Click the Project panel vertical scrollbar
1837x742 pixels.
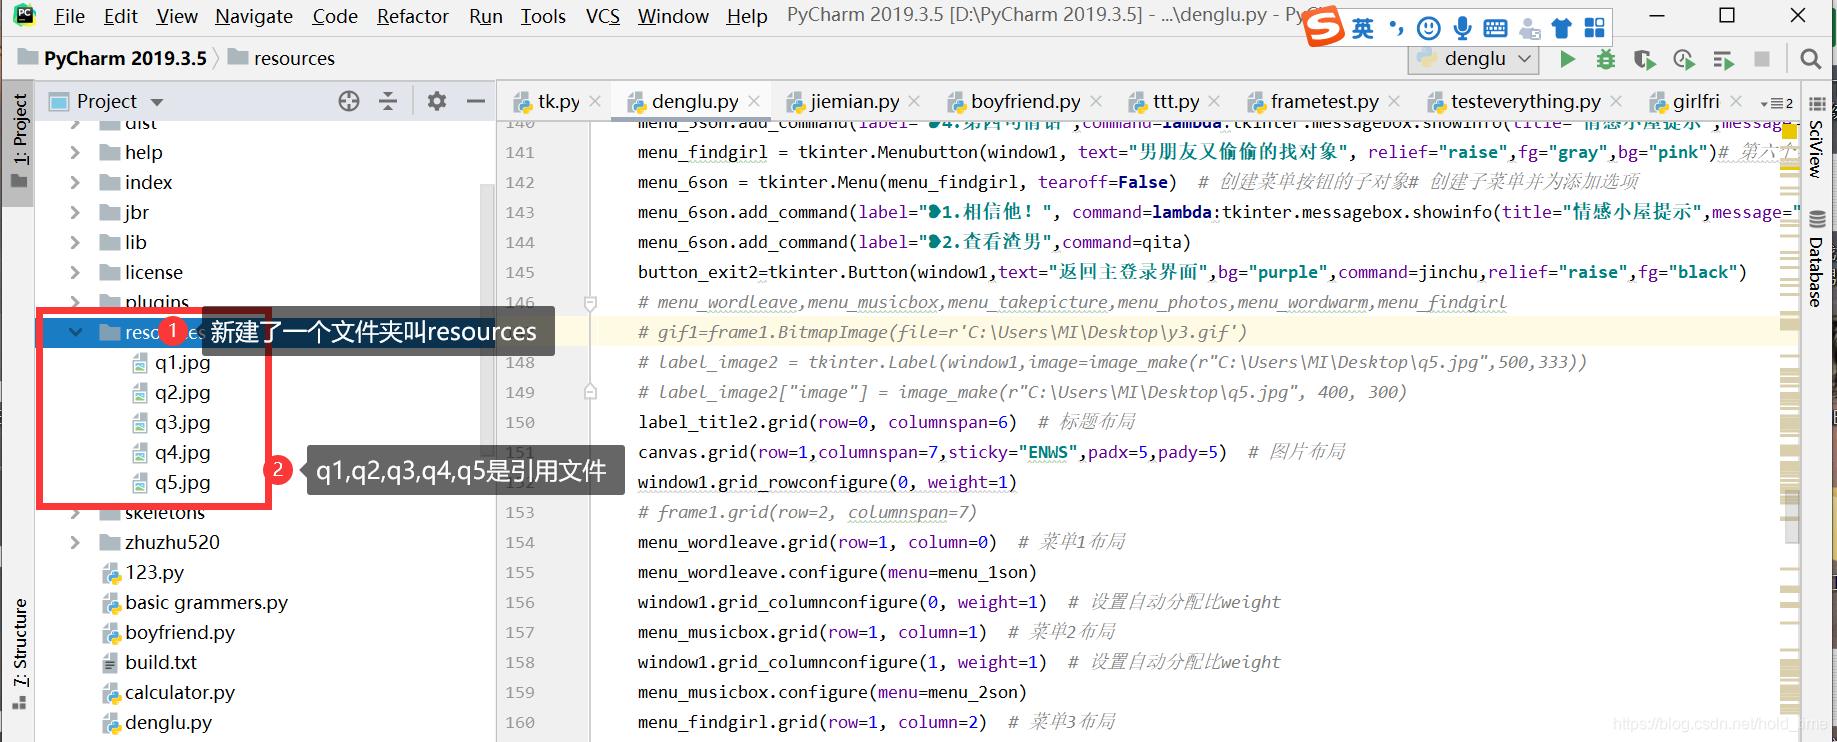[487, 320]
